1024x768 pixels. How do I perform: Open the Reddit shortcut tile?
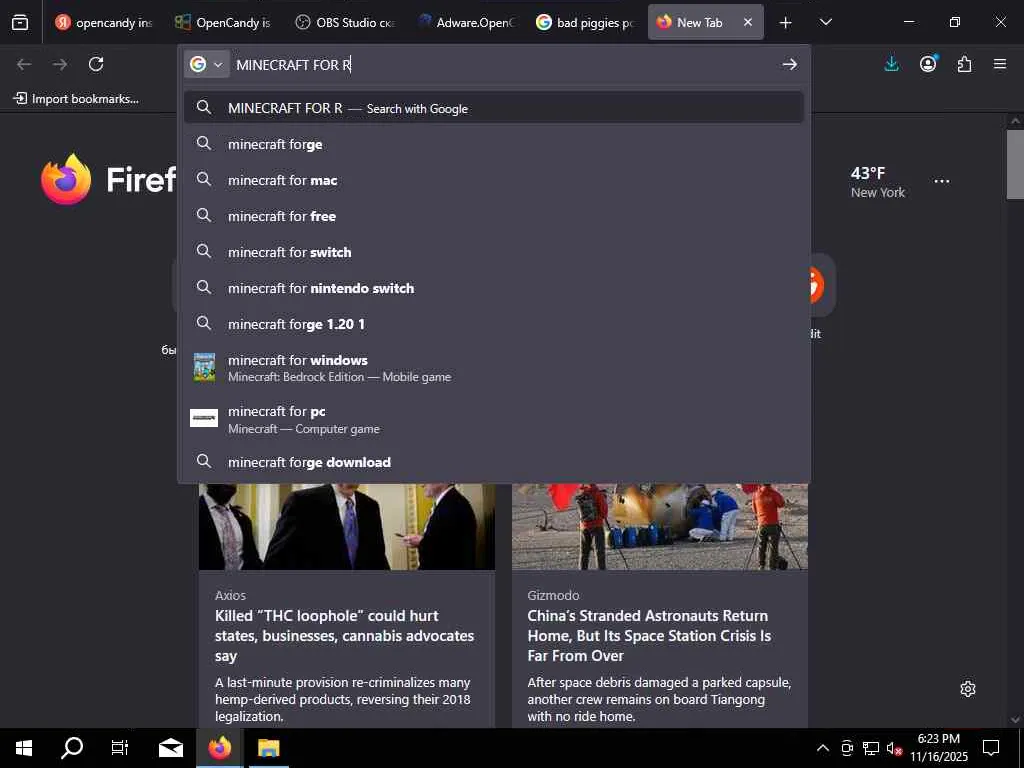click(822, 284)
